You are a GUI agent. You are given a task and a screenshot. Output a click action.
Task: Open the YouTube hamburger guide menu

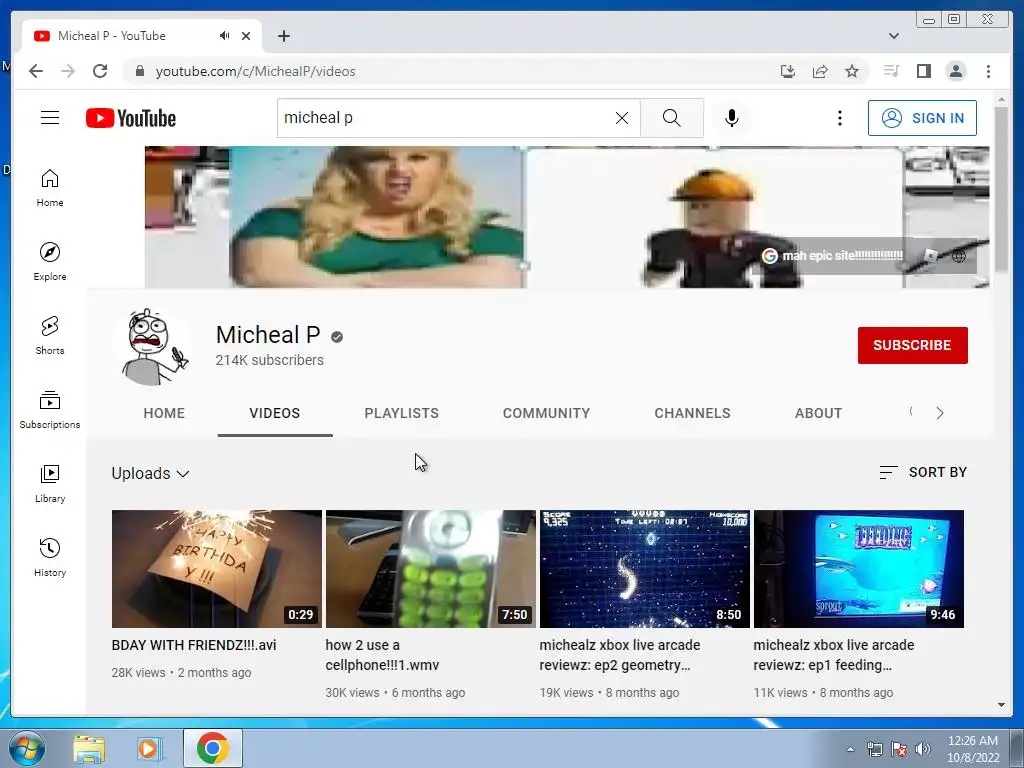50,118
